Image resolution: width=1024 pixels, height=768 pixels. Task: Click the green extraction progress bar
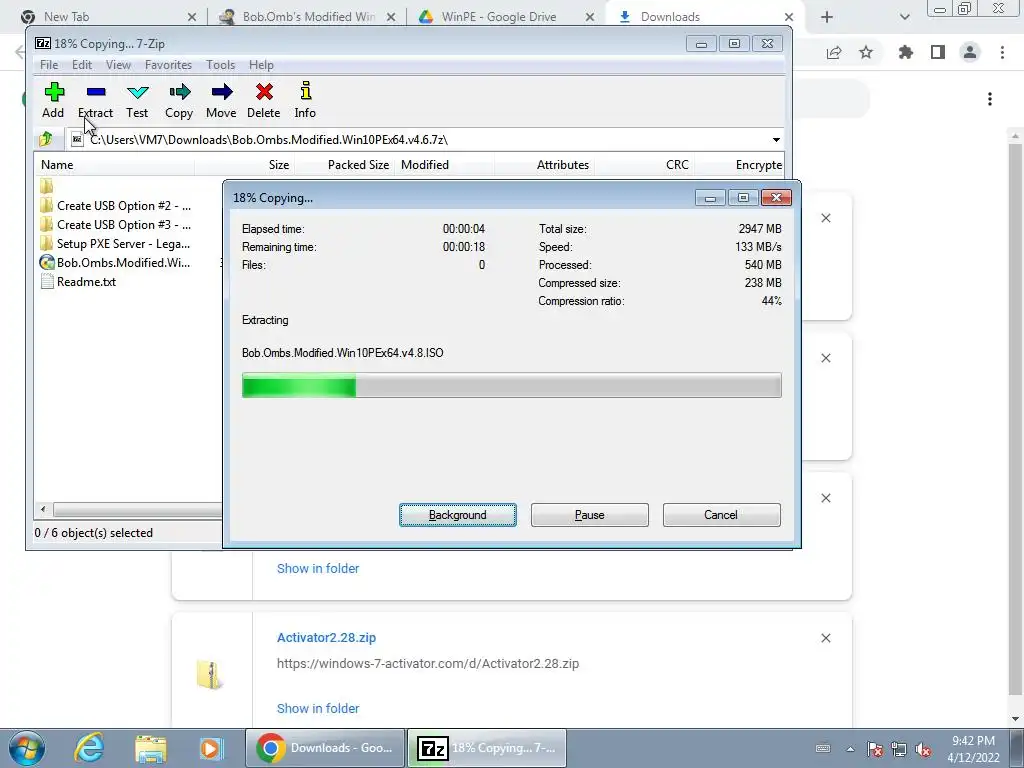[511, 385]
